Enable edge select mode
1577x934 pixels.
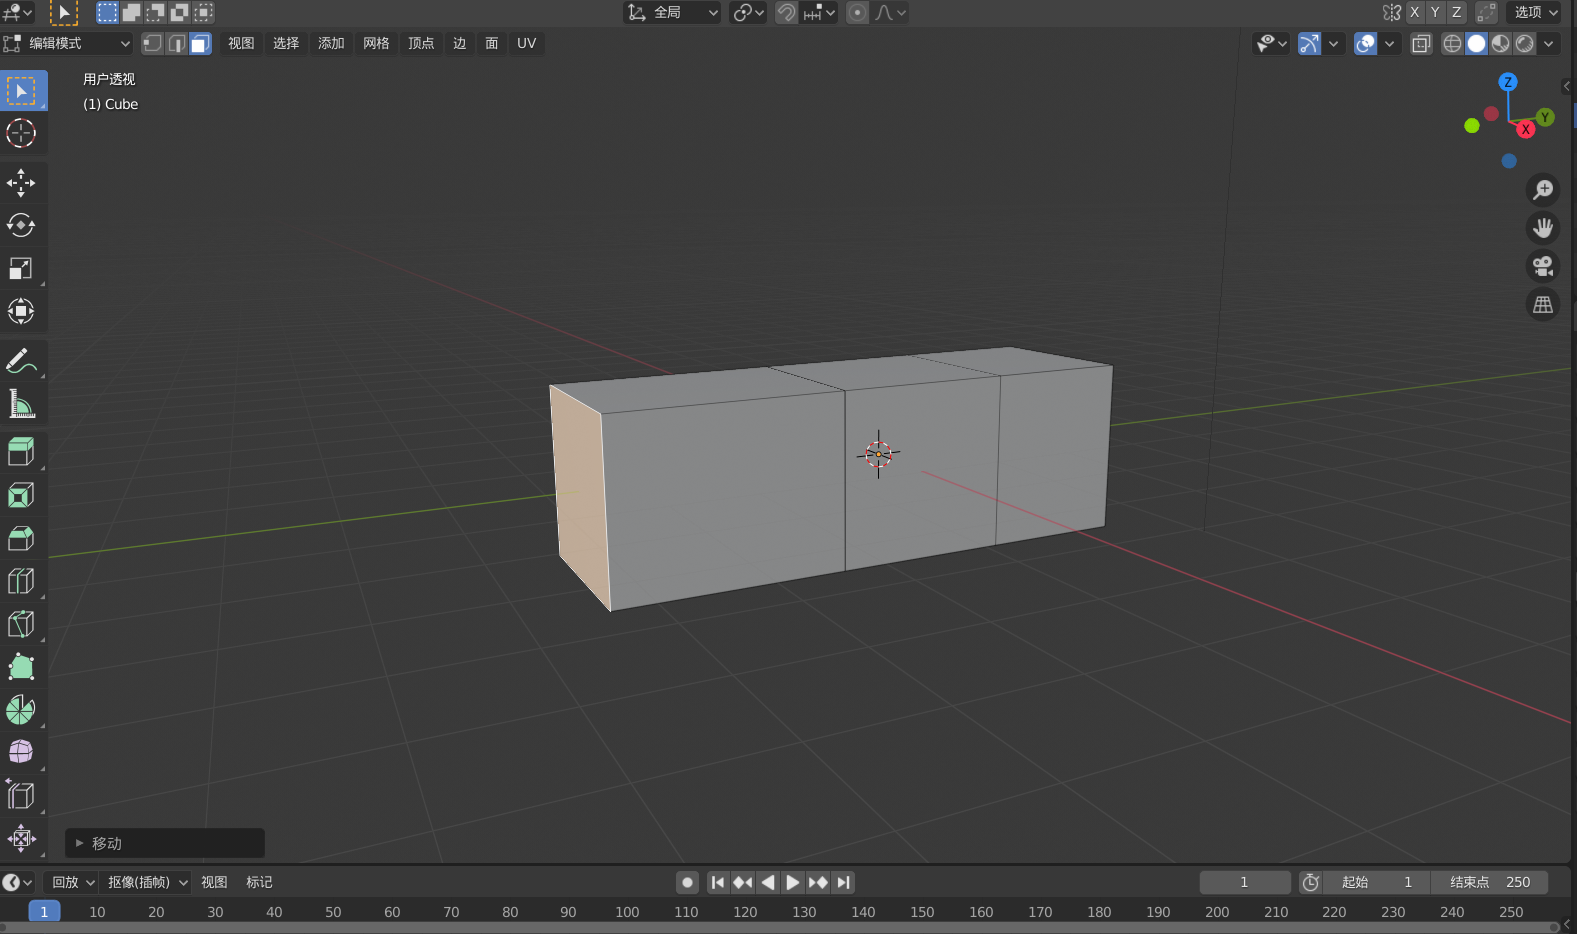click(176, 43)
